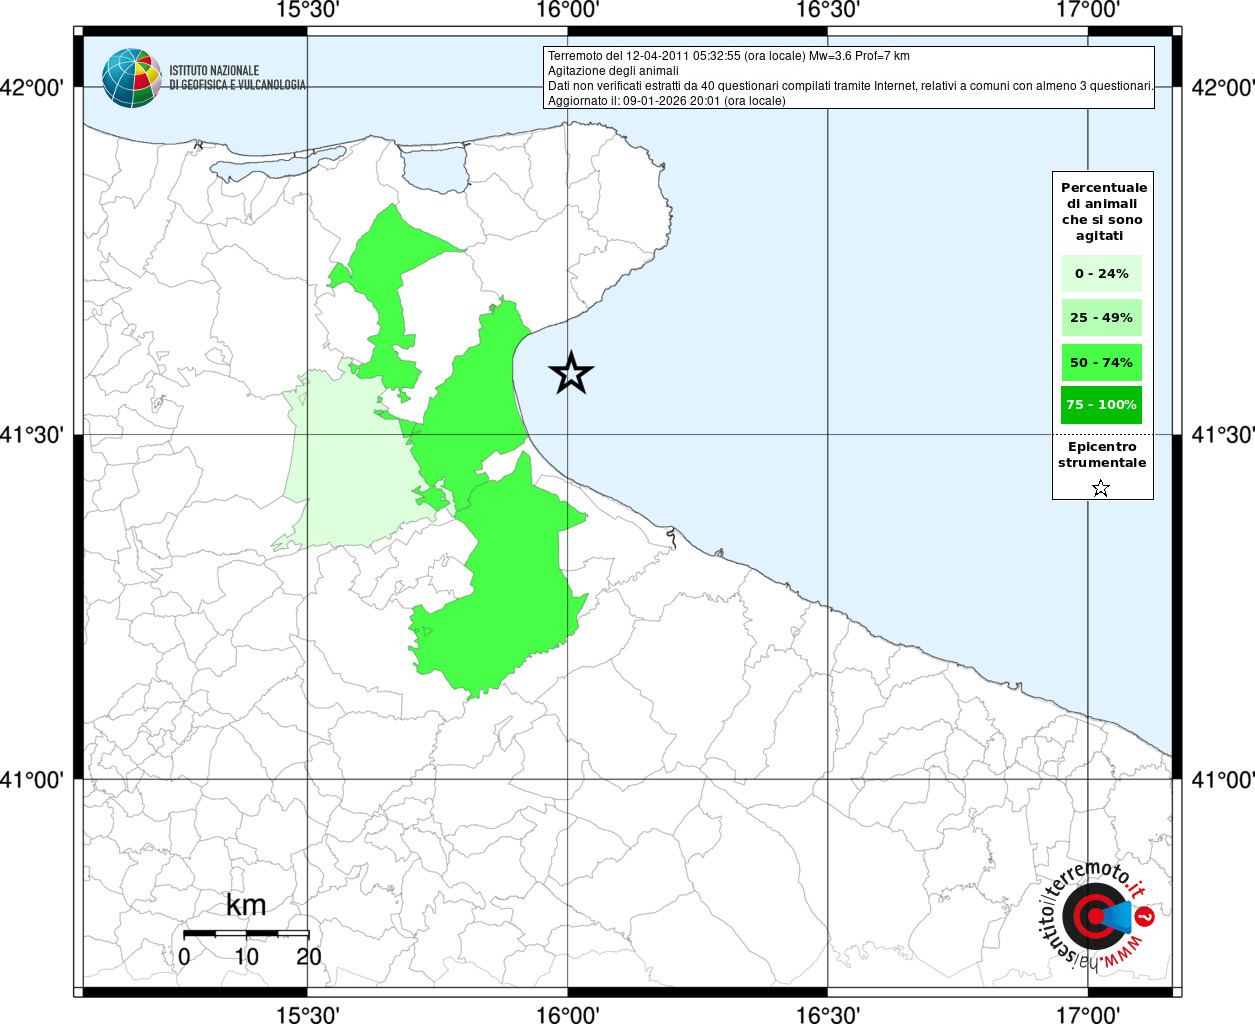Select the 25 - 49% legend swatch
The image size is (1255, 1024).
[1101, 318]
